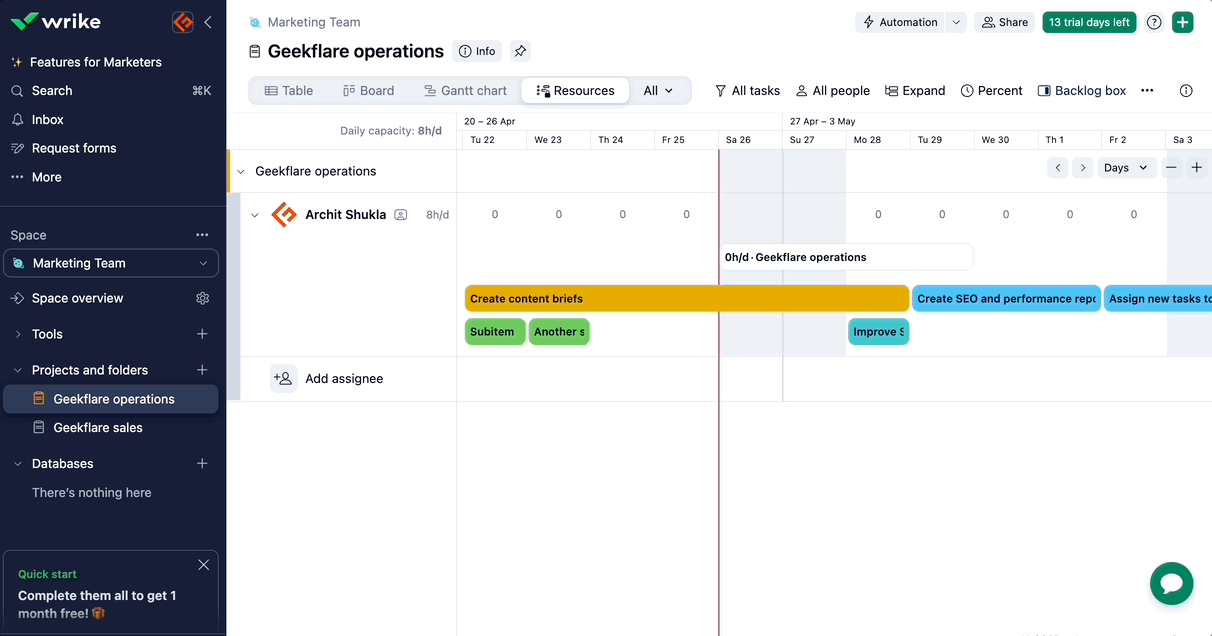
Task: Select the green Subitem task bar
Action: [495, 332]
